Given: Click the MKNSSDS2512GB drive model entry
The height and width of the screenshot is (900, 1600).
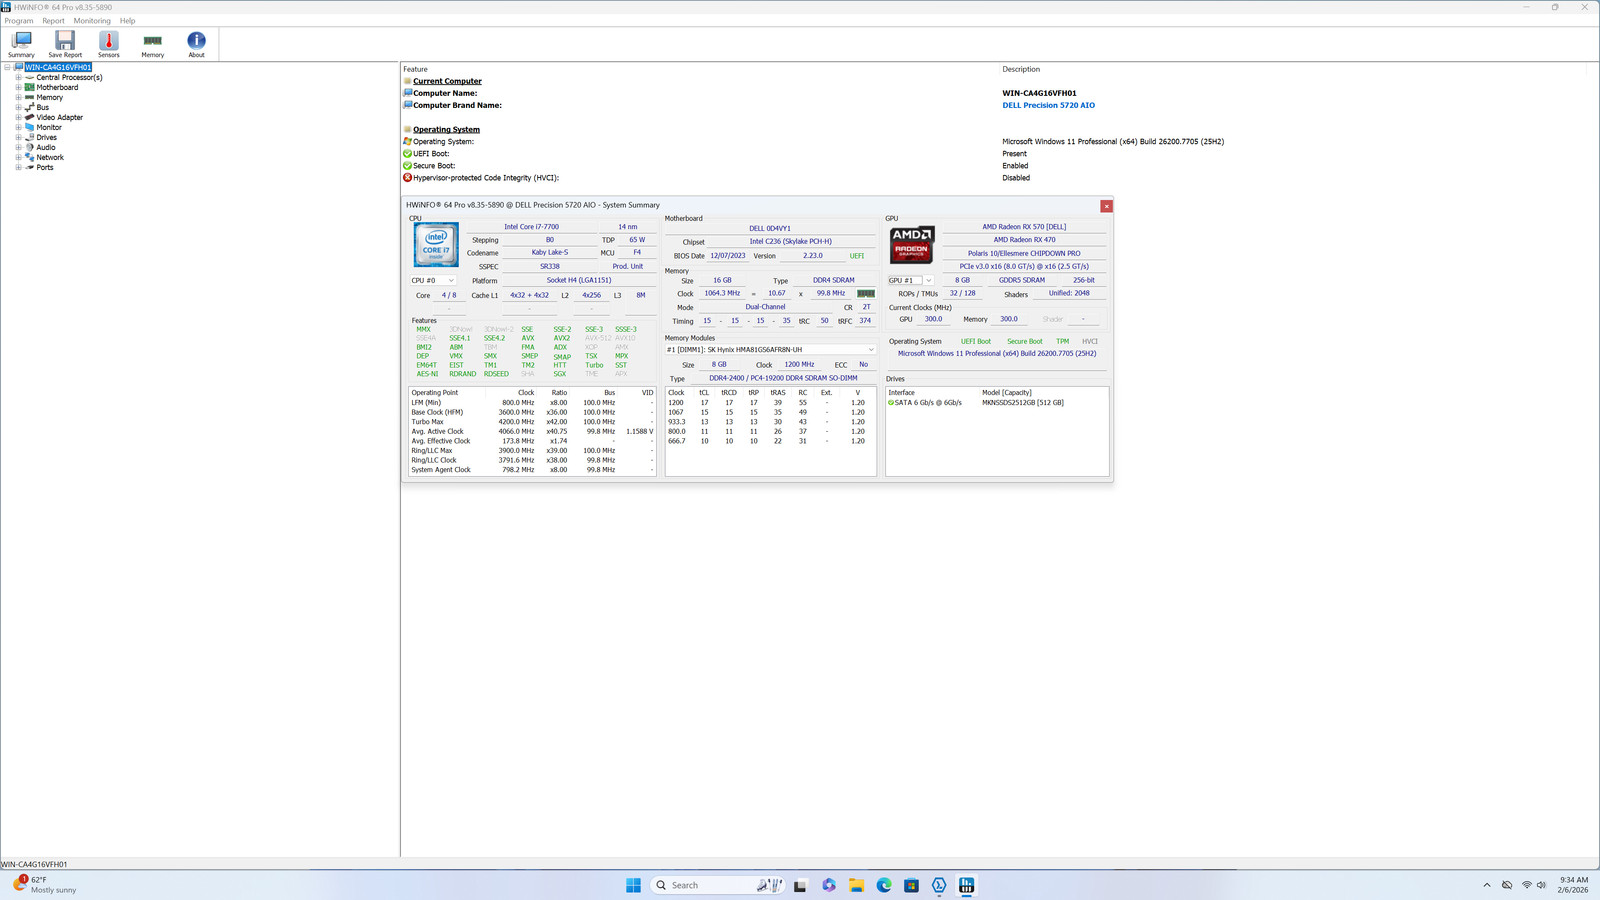Looking at the screenshot, I should tap(1022, 403).
